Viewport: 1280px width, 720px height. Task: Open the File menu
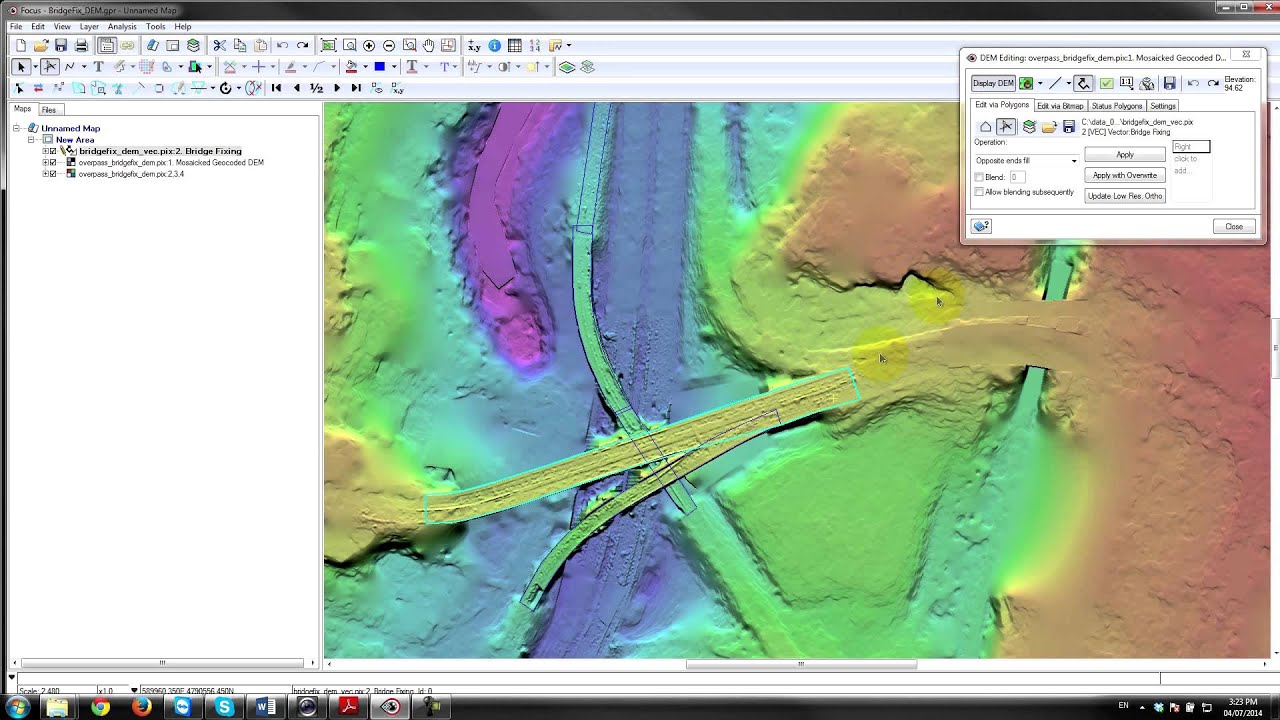pos(16,26)
